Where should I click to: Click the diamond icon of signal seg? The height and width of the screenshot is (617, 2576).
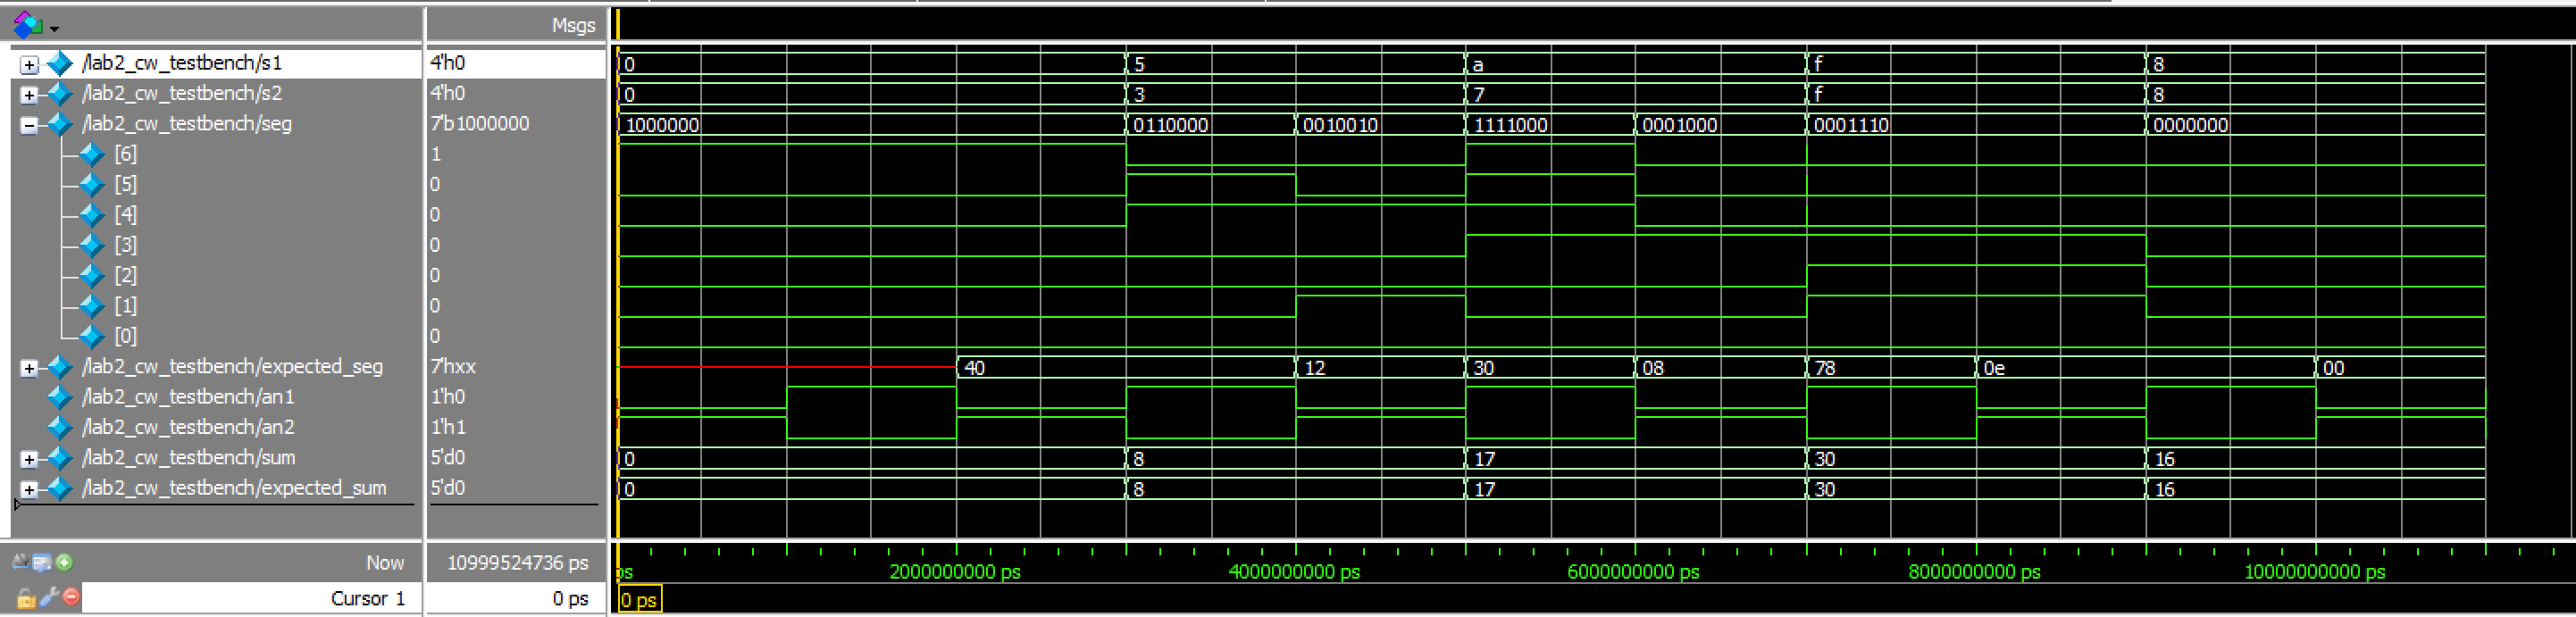point(59,123)
